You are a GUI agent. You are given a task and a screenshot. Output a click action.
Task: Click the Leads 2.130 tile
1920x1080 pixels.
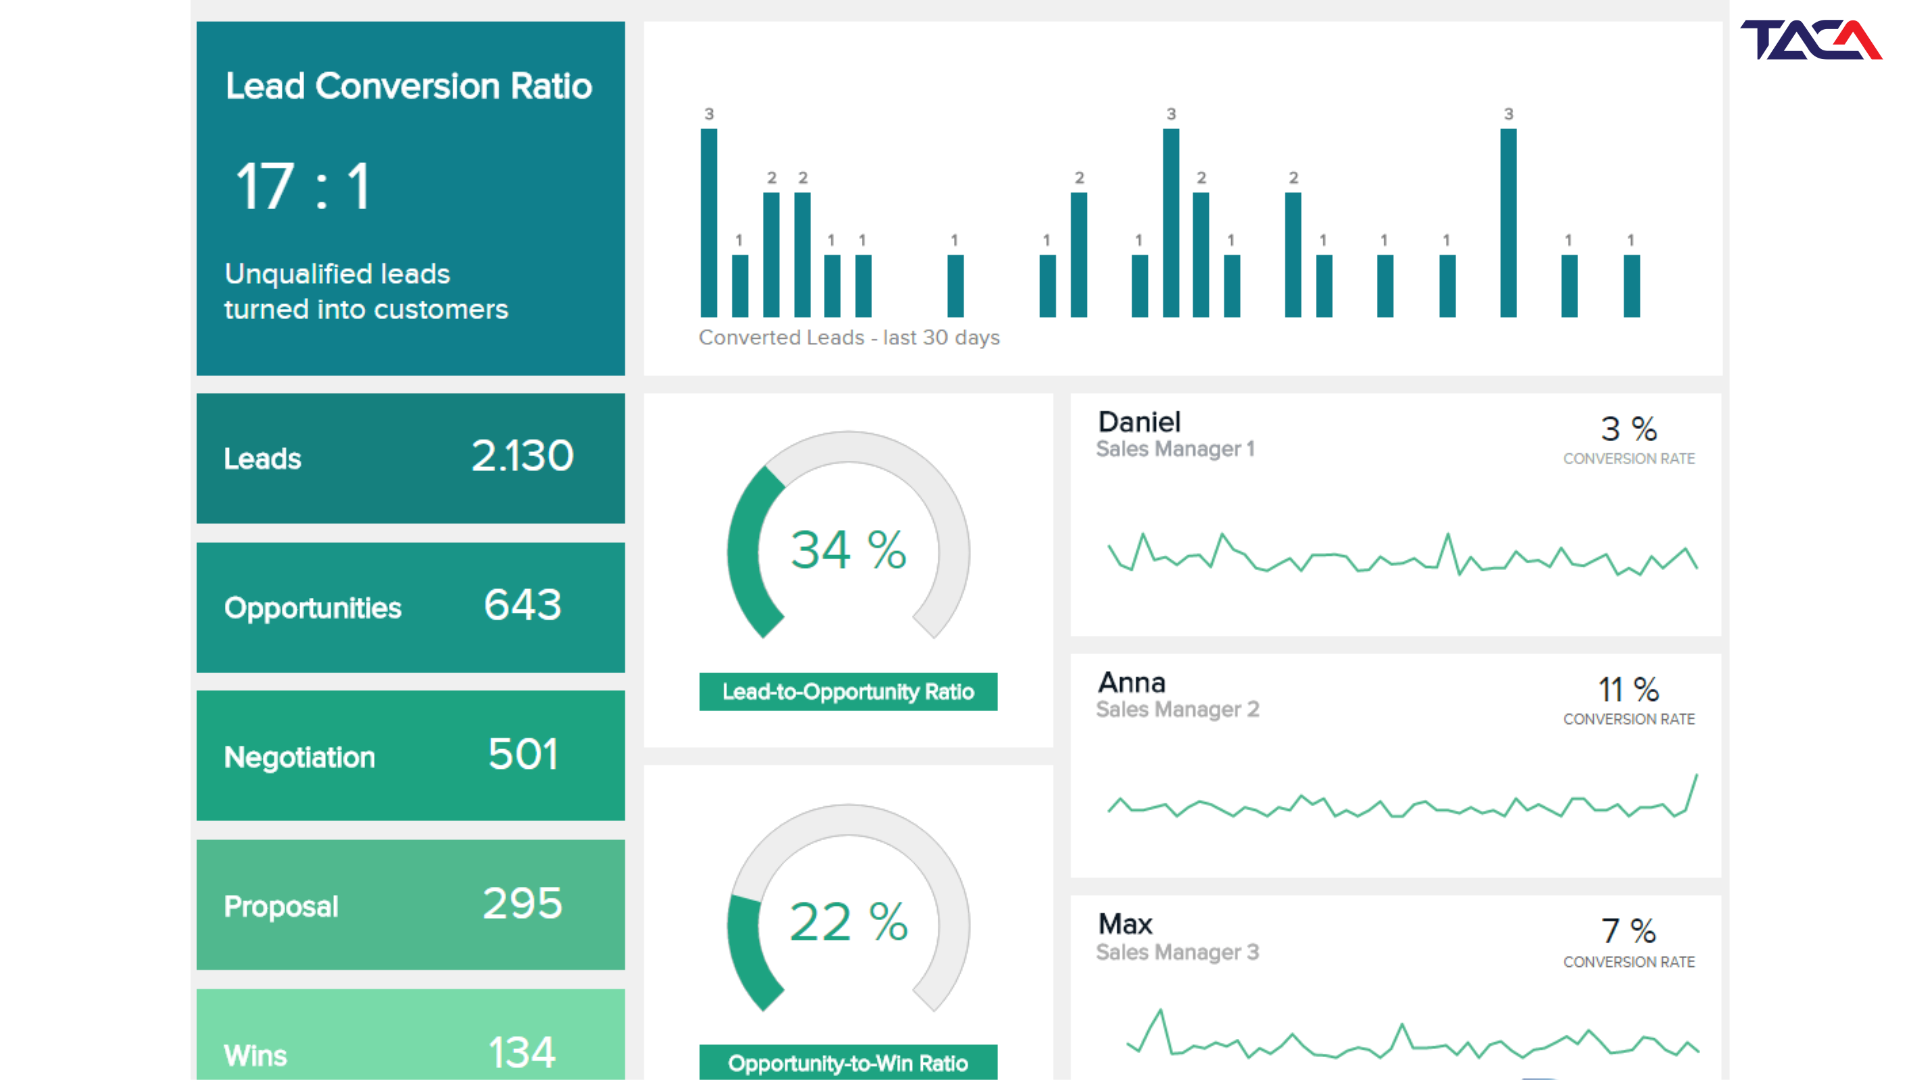tap(410, 458)
